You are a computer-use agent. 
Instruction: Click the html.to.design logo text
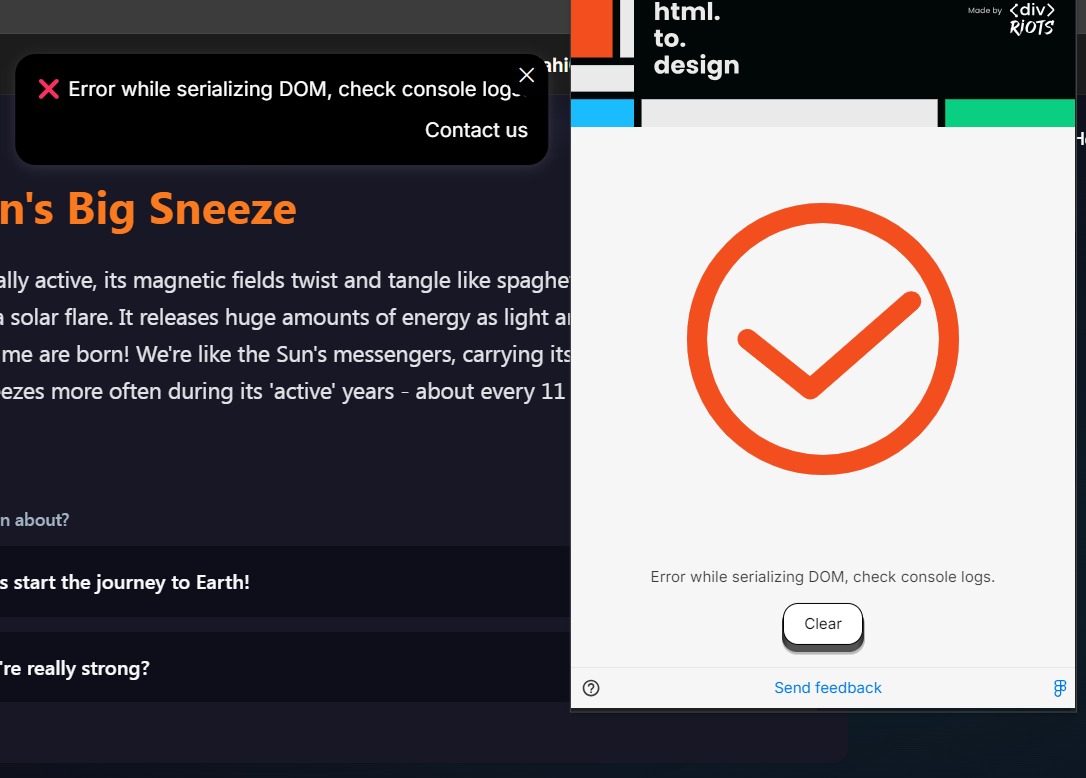(x=696, y=40)
